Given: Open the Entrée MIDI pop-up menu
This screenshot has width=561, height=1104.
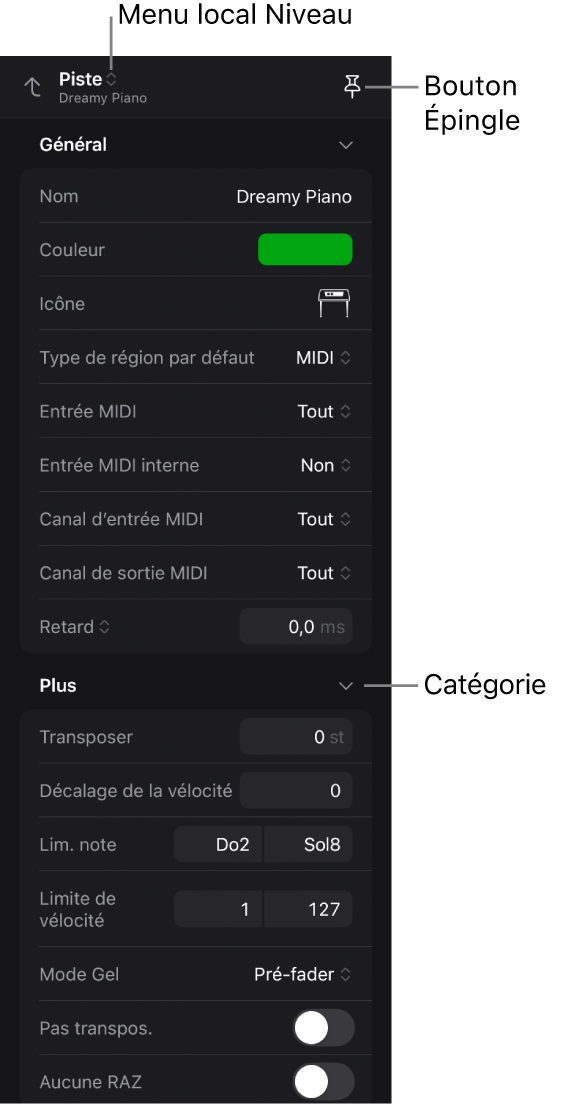Looking at the screenshot, I should [324, 412].
